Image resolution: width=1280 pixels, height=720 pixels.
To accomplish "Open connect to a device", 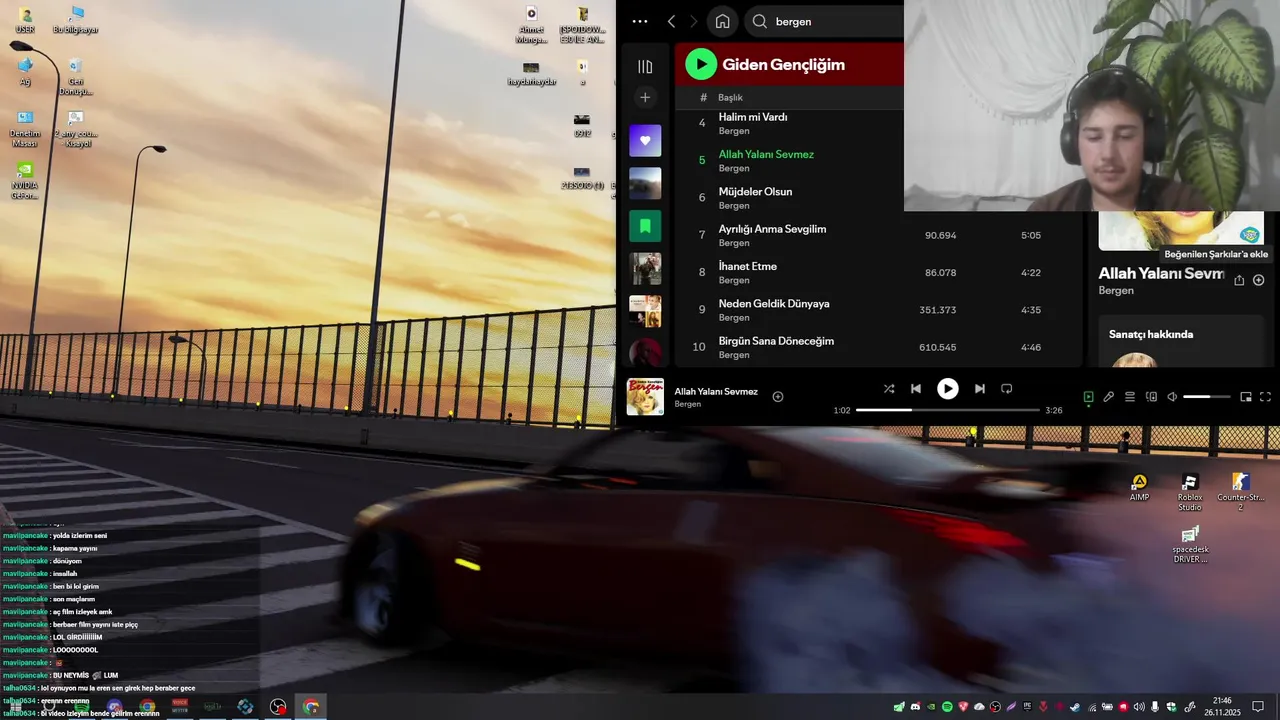I will coord(1151,397).
